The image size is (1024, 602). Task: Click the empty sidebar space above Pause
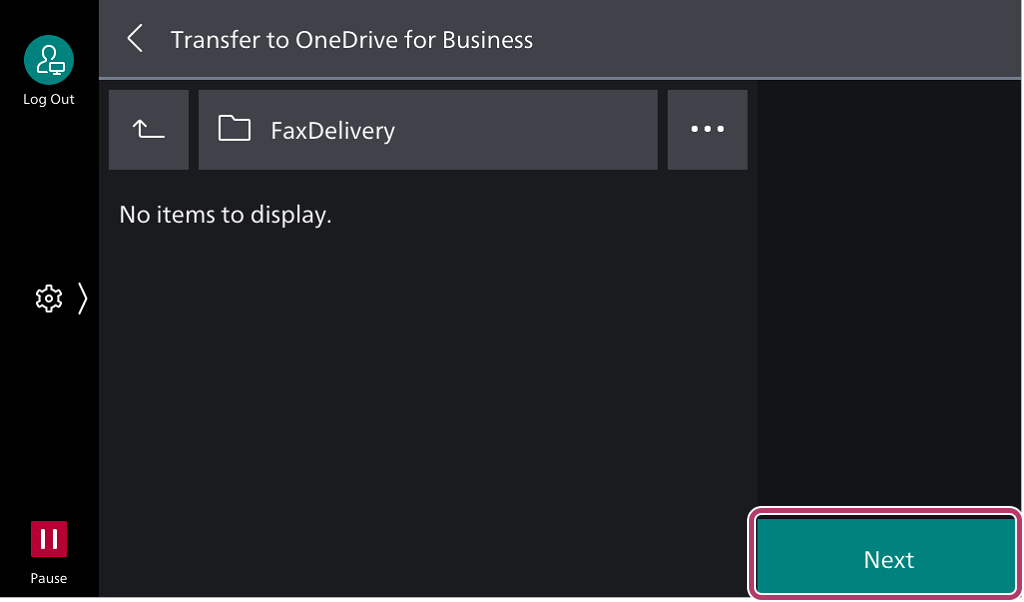pyautogui.click(x=49, y=418)
